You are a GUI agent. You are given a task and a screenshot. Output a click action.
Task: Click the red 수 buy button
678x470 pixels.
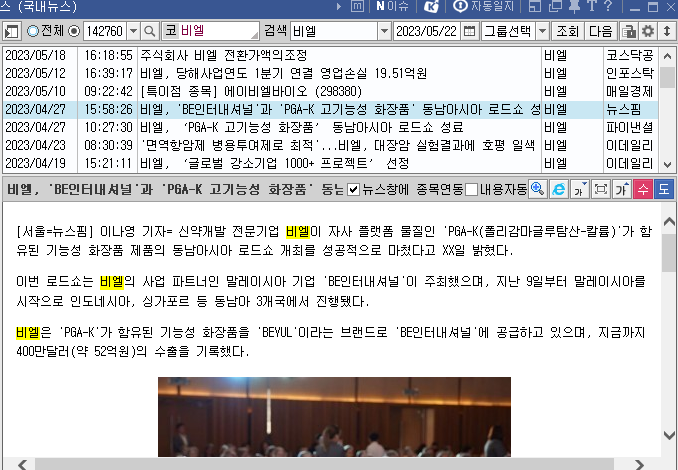643,189
